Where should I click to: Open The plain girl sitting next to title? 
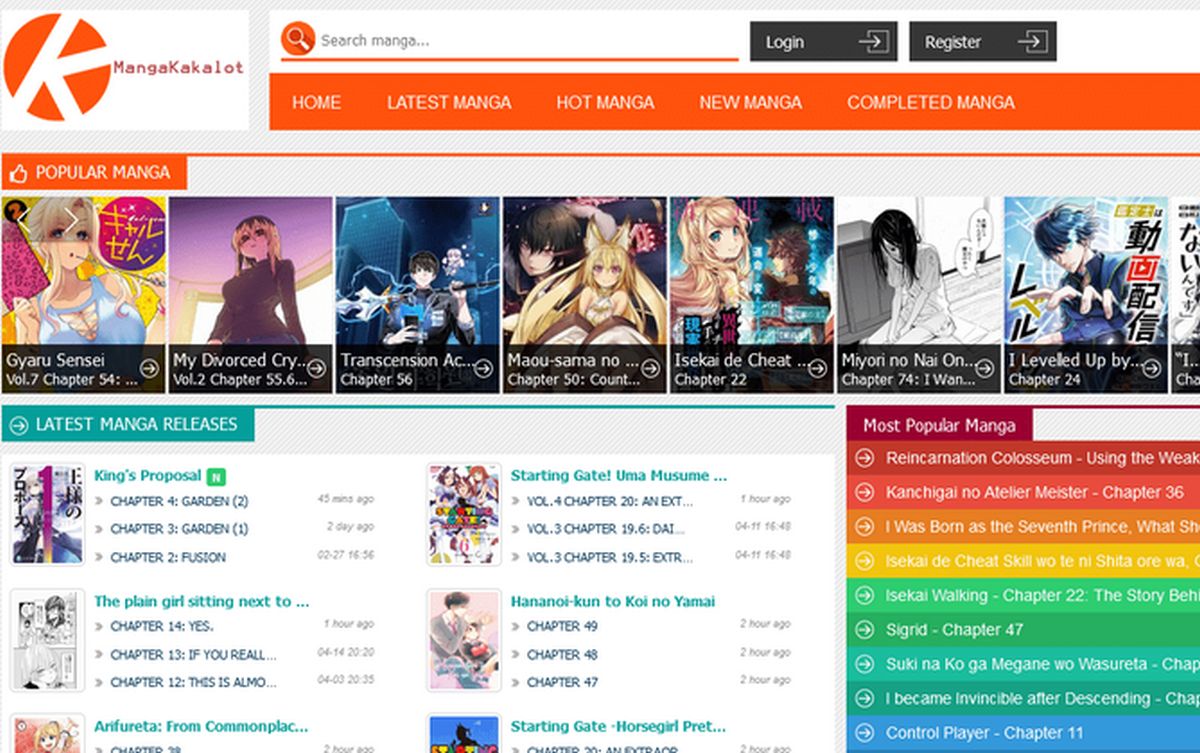pos(202,602)
